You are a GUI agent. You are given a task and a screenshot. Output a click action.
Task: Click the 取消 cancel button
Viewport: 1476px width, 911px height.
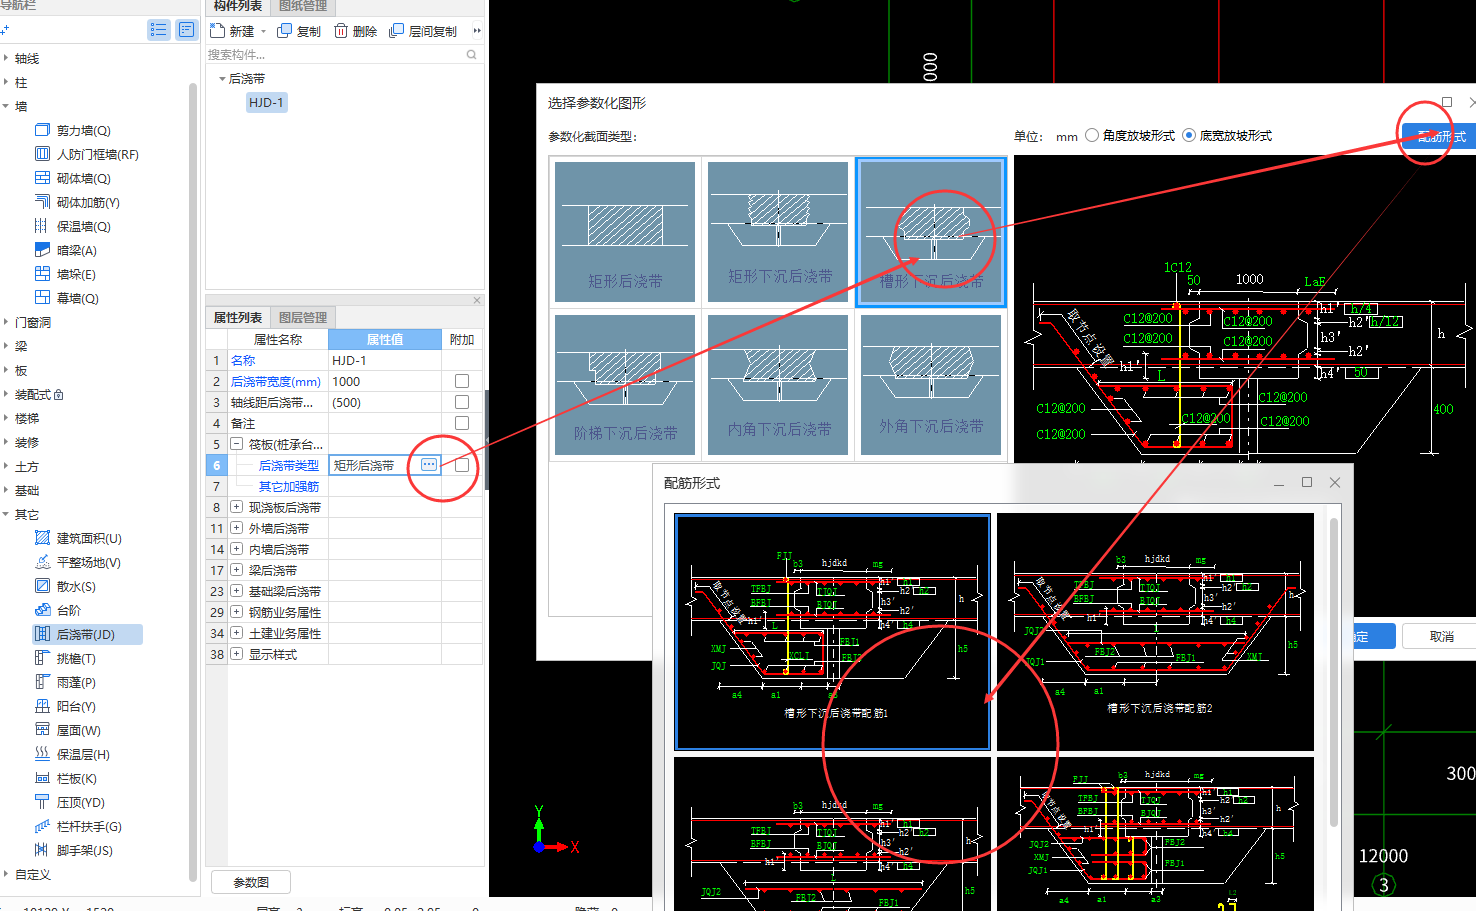1441,636
